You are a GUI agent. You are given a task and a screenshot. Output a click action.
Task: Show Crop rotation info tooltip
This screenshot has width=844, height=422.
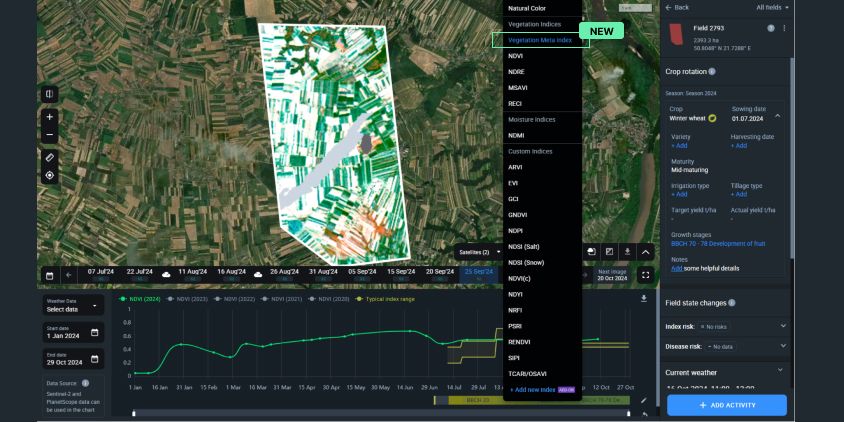[712, 72]
